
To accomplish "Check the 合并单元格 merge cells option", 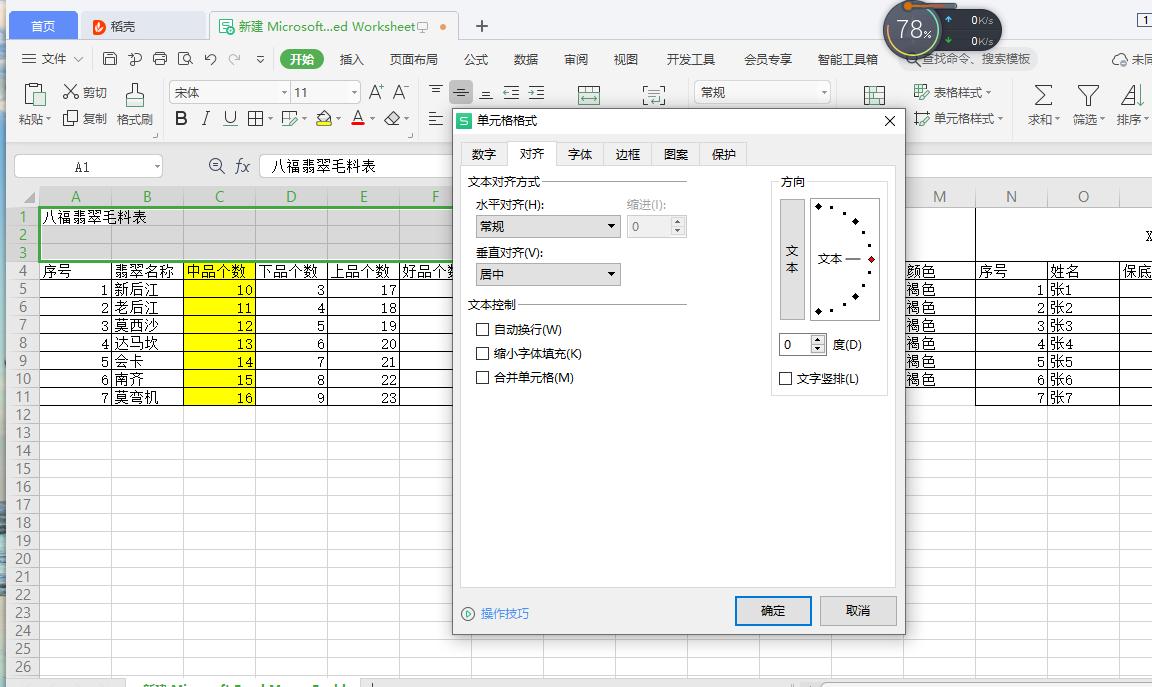I will pyautogui.click(x=481, y=377).
